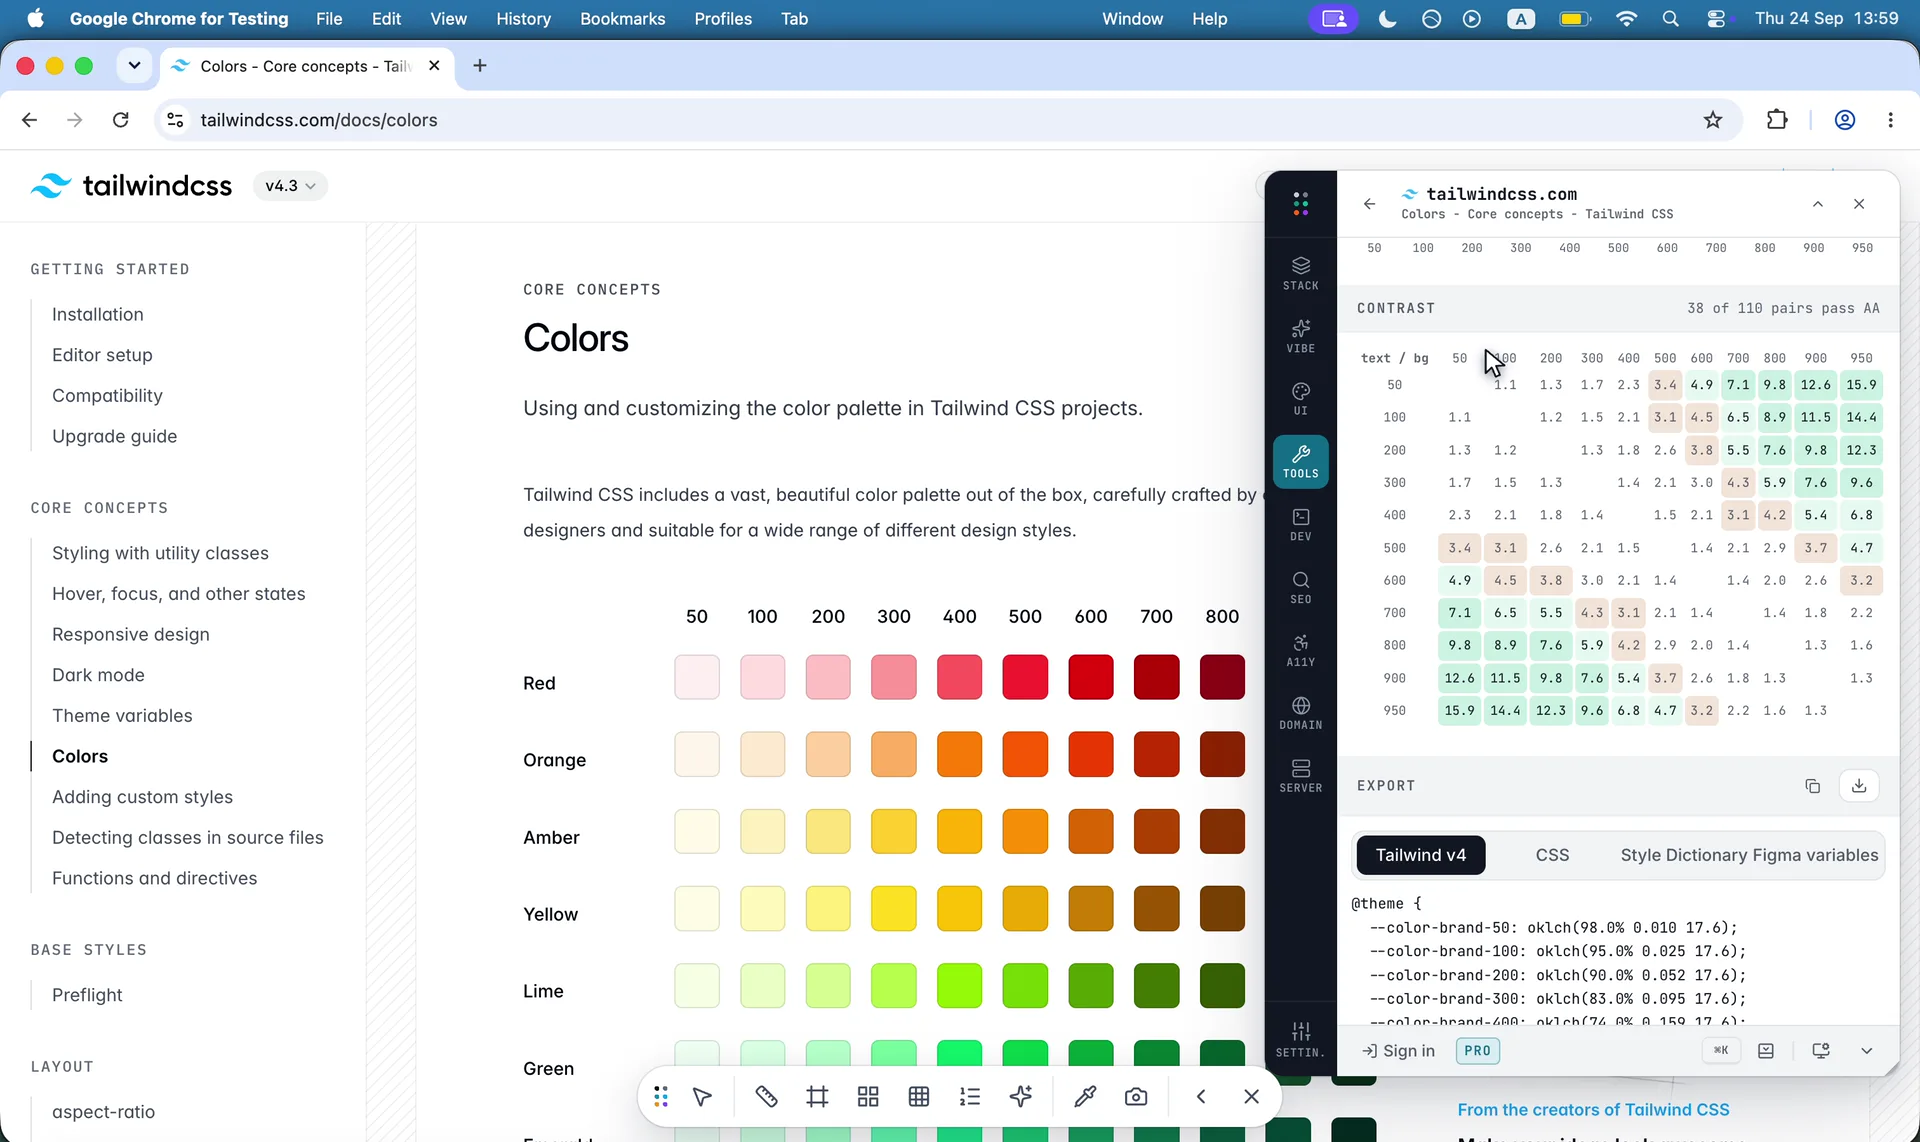
Task: Click the 15.9 contrast cell in row 50
Action: click(x=1861, y=385)
